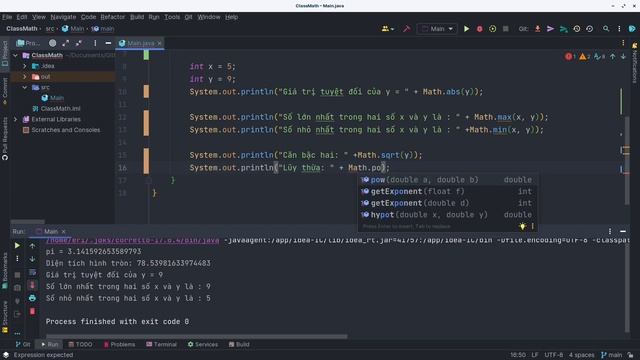The image size is (640, 360).
Task: Open Refactor menu
Action: (113, 17)
